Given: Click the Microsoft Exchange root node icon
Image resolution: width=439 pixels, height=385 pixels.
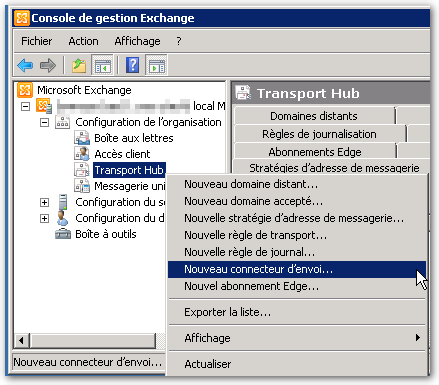Looking at the screenshot, I should pyautogui.click(x=25, y=90).
